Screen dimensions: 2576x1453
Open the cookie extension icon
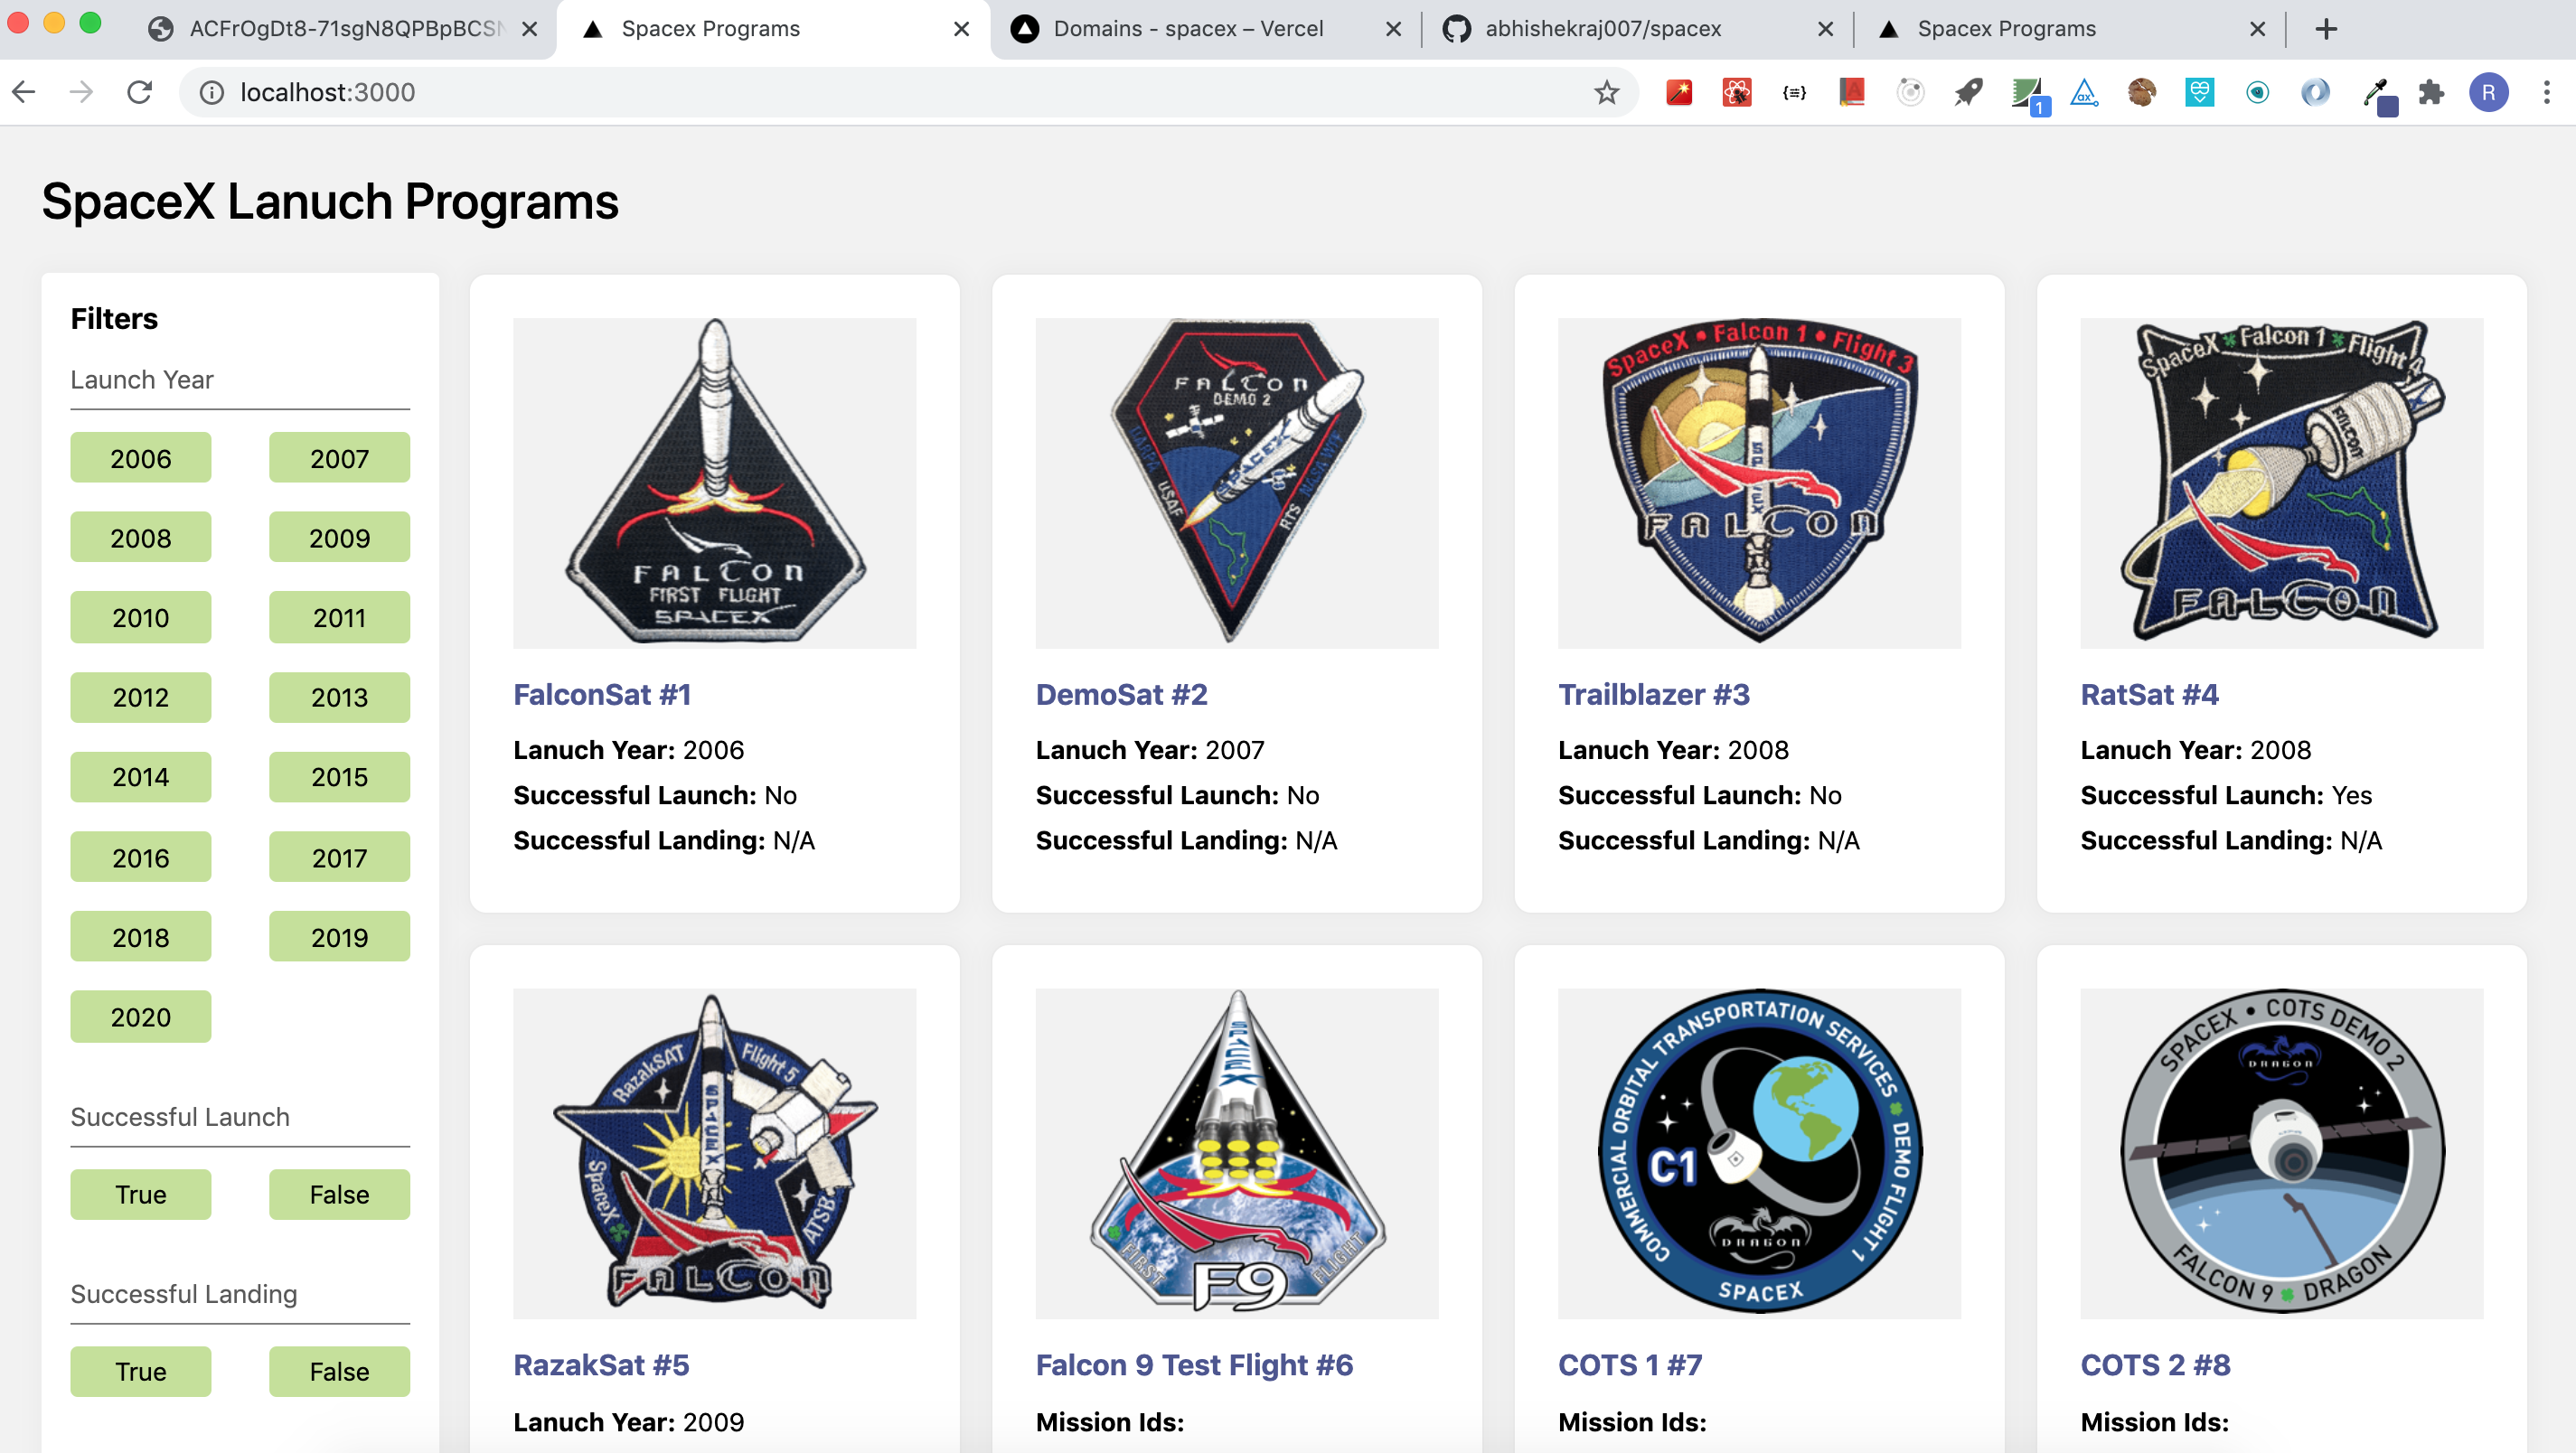click(x=2141, y=92)
